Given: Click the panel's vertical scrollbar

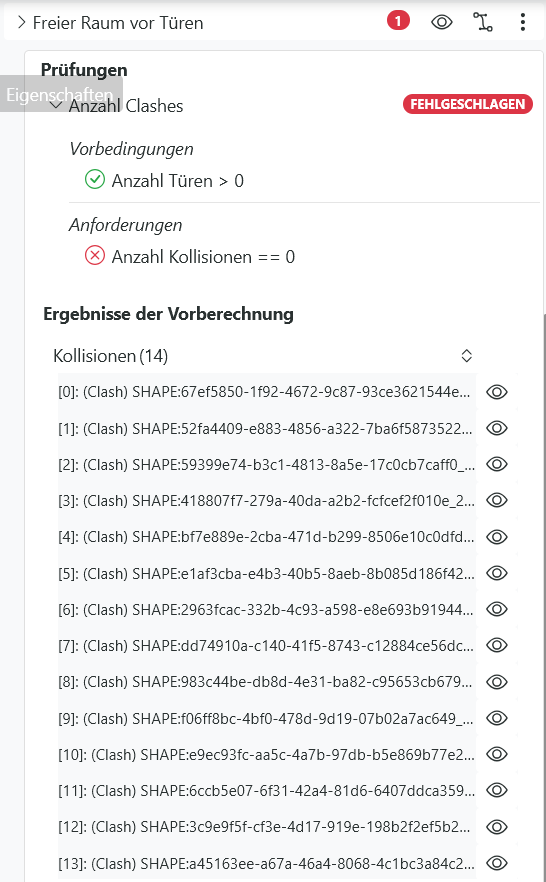Looking at the screenshot, I should tap(544, 596).
